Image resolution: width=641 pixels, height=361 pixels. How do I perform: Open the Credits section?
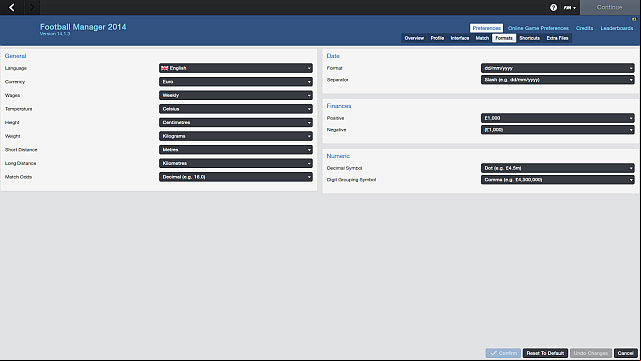[584, 28]
